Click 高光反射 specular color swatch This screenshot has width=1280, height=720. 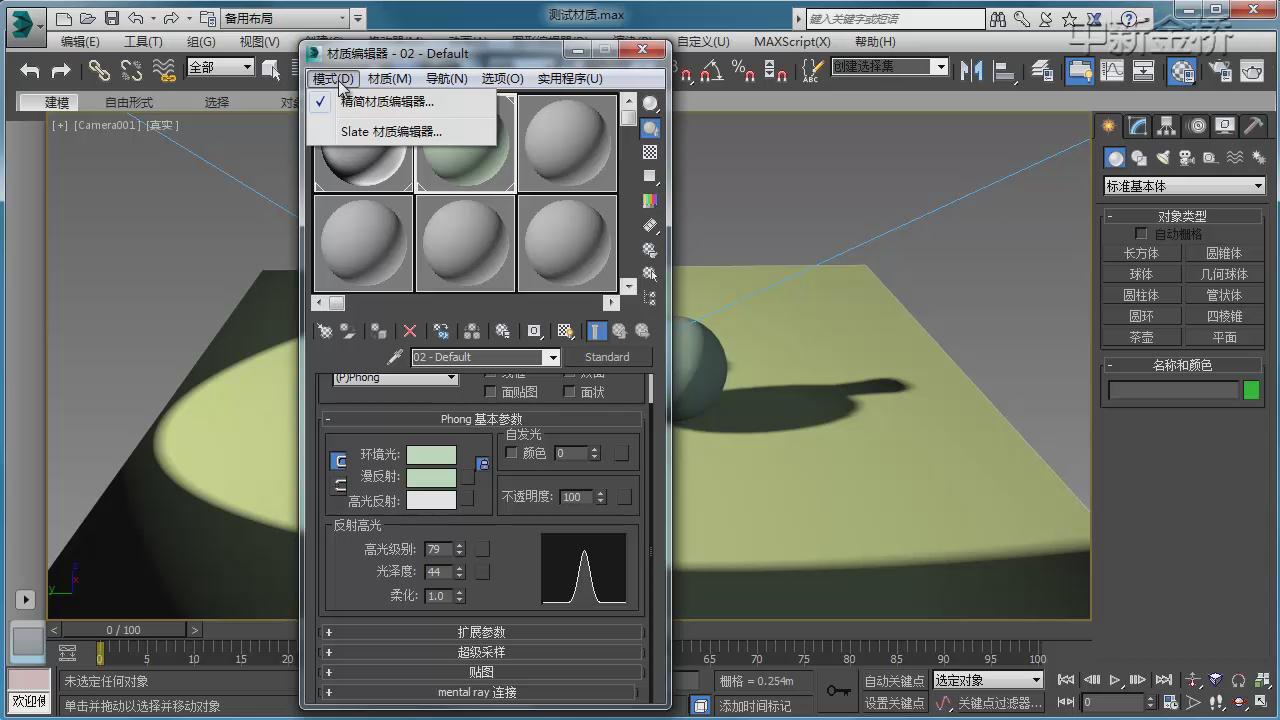pyautogui.click(x=431, y=500)
